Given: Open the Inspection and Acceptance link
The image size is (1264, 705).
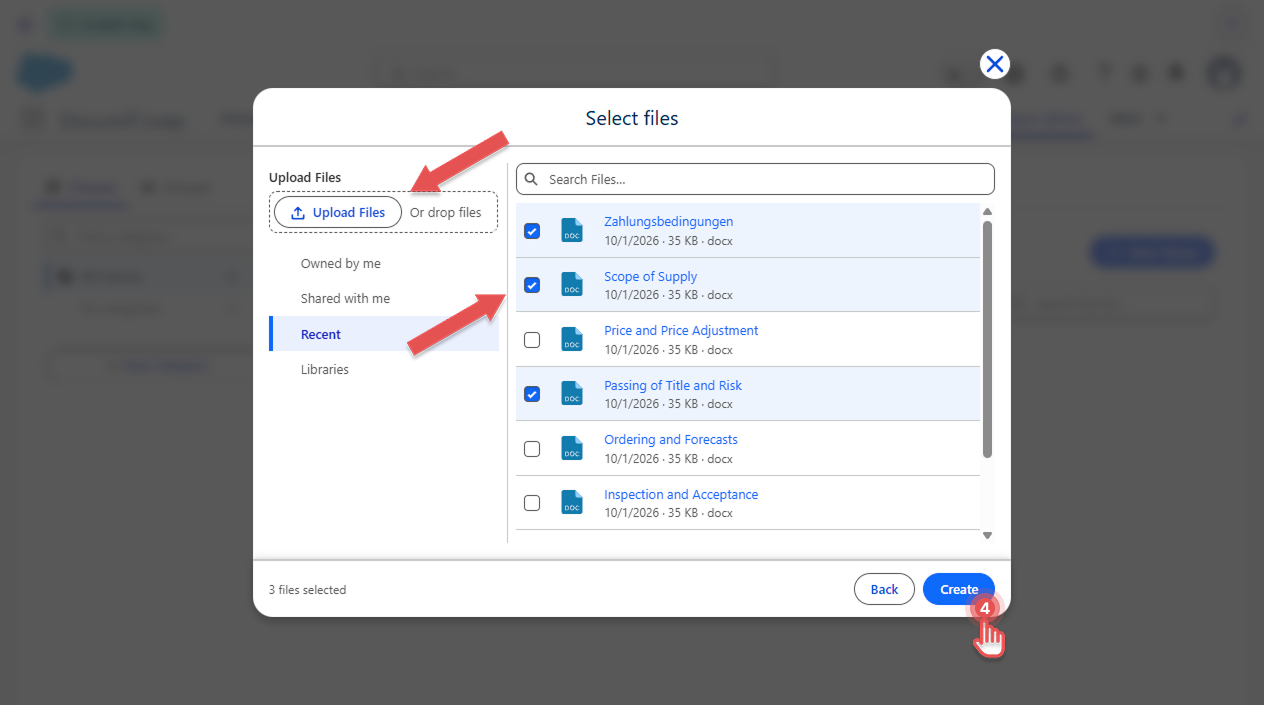Looking at the screenshot, I should 681,495.
